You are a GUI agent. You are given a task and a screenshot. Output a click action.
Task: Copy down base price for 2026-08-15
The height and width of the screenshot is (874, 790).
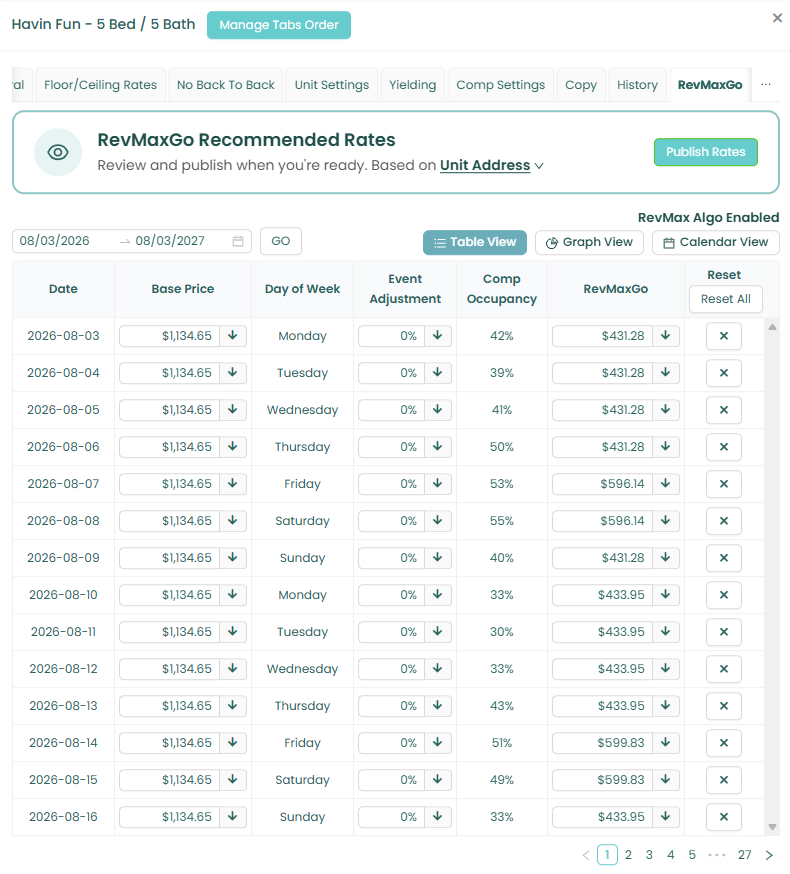point(232,780)
